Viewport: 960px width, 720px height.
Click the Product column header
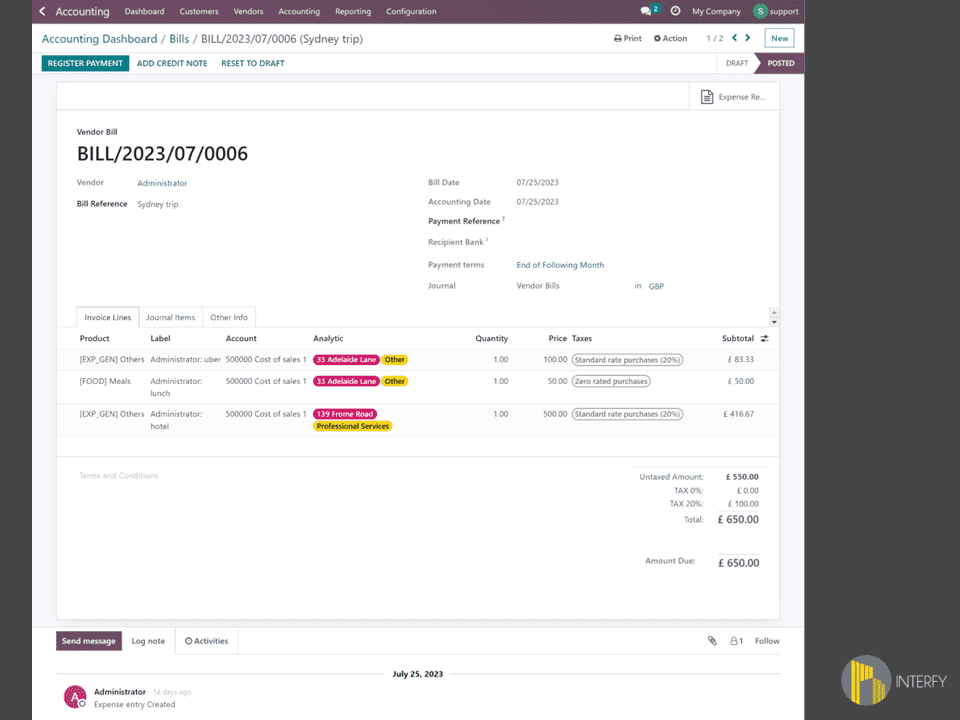click(x=94, y=338)
